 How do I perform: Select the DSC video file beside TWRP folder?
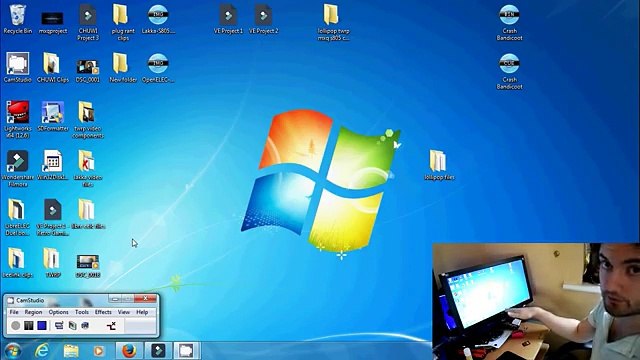pyautogui.click(x=88, y=265)
